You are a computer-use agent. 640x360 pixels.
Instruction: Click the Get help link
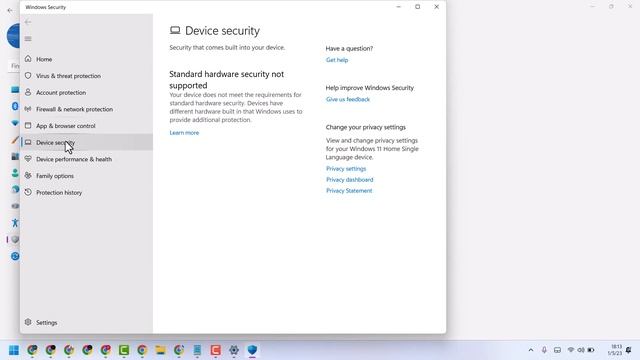337,60
